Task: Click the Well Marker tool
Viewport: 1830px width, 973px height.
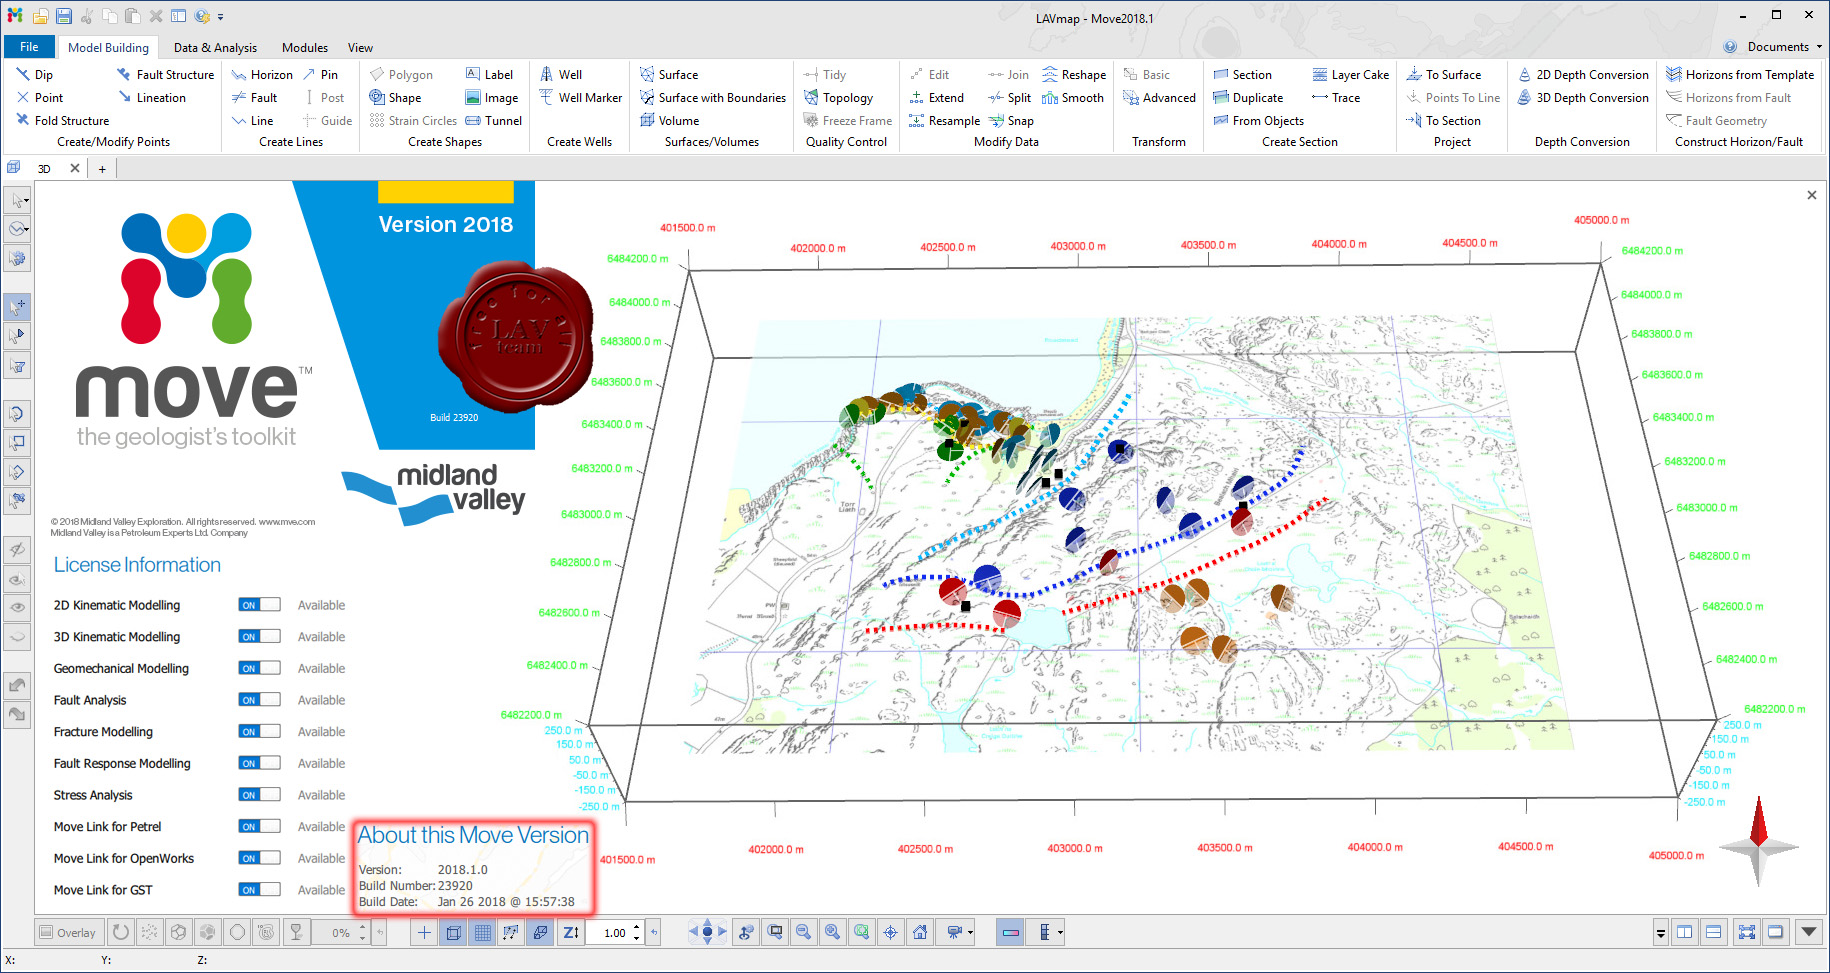Action: pos(580,97)
